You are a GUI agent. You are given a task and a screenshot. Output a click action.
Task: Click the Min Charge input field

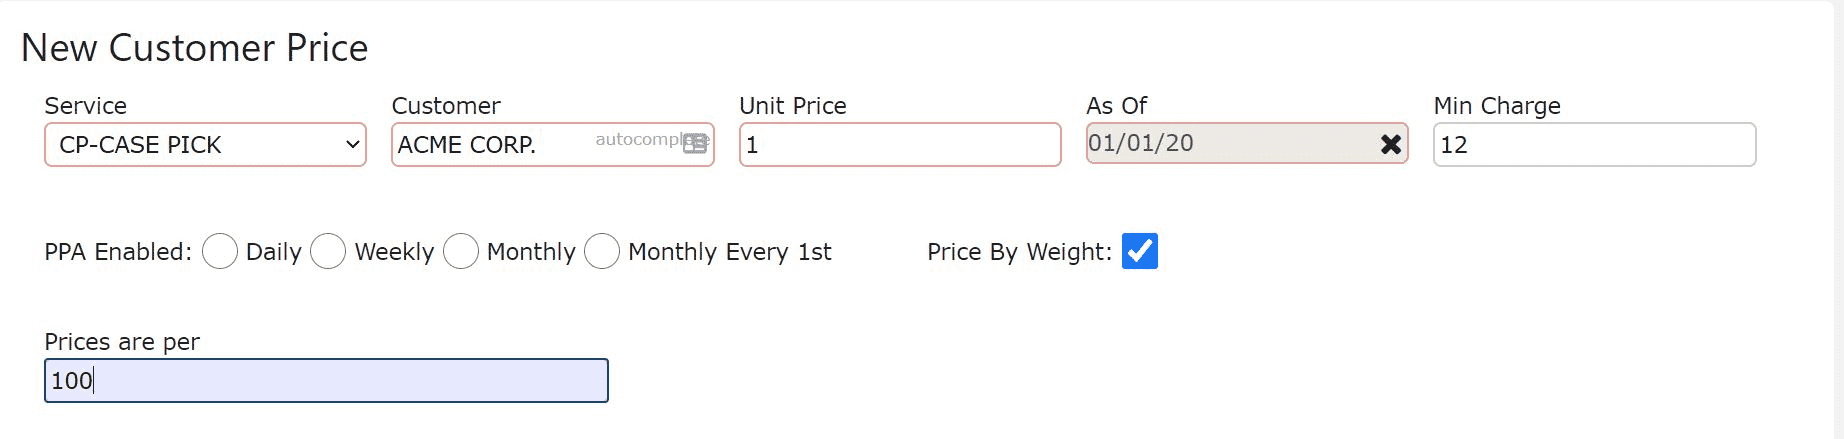[1594, 144]
